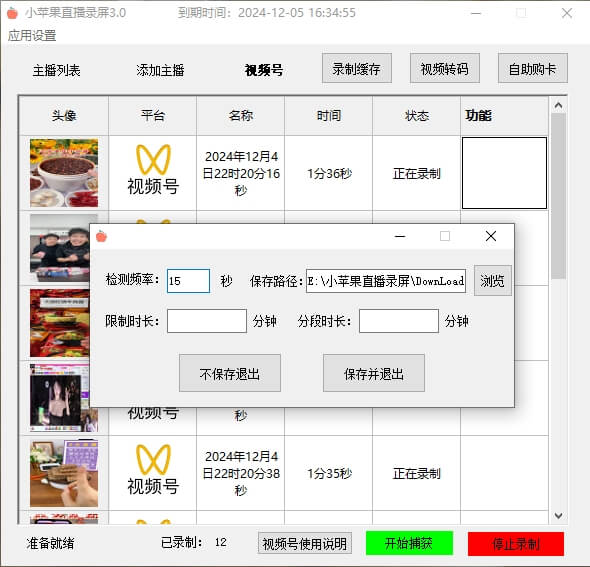Click the 浏览 browse button
Screen dimensions: 590x567
[x=493, y=281]
